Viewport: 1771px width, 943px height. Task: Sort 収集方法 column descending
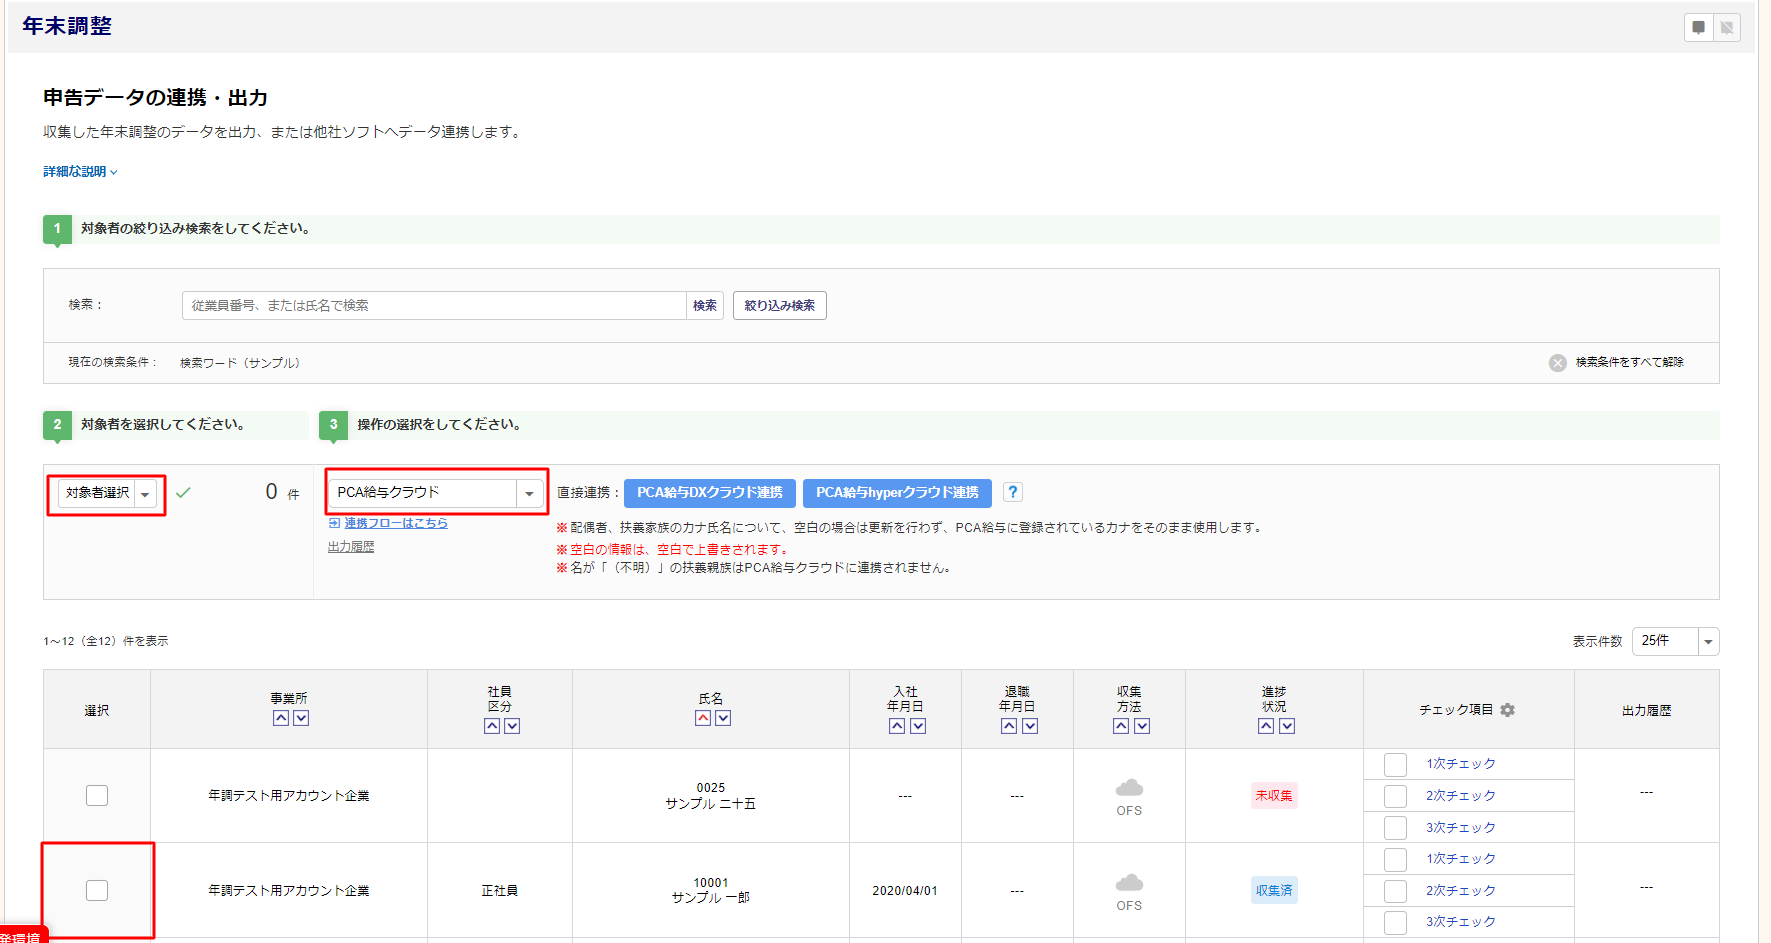tap(1142, 726)
